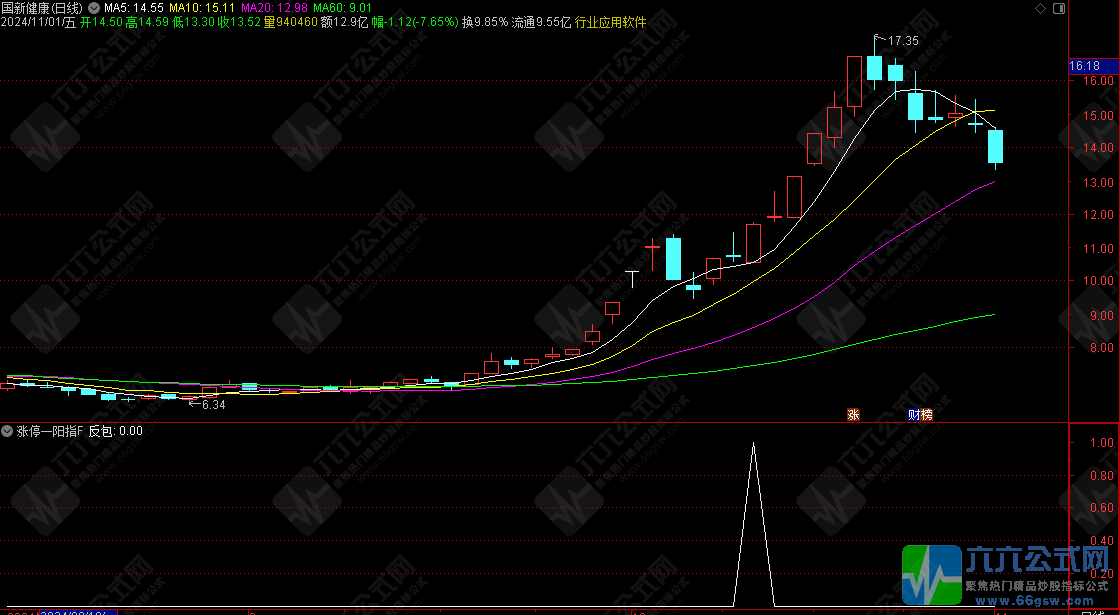Click the last cyan candlestick
The height and width of the screenshot is (615, 1120).
tap(995, 146)
